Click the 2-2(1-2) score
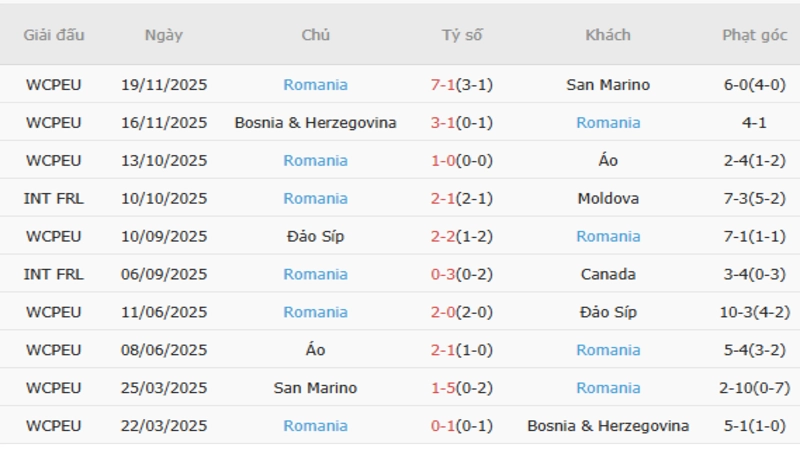800x450 pixels. tap(461, 237)
